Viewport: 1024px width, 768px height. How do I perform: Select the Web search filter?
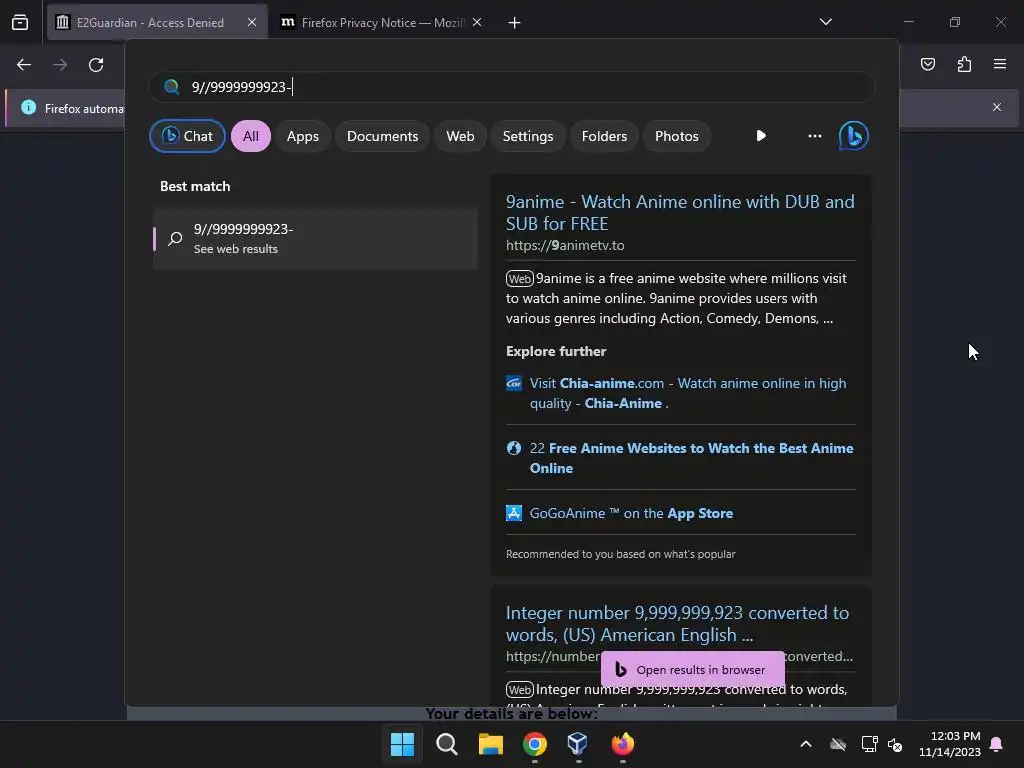[x=460, y=136]
